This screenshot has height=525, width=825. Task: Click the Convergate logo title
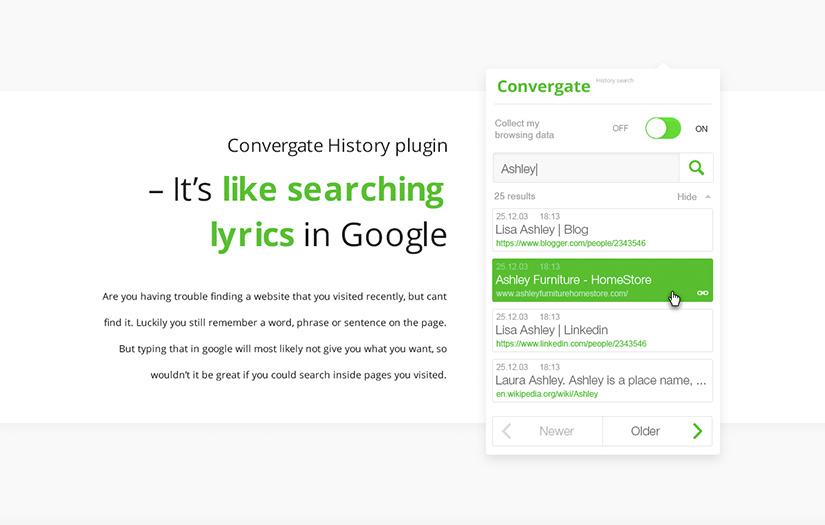coord(544,86)
